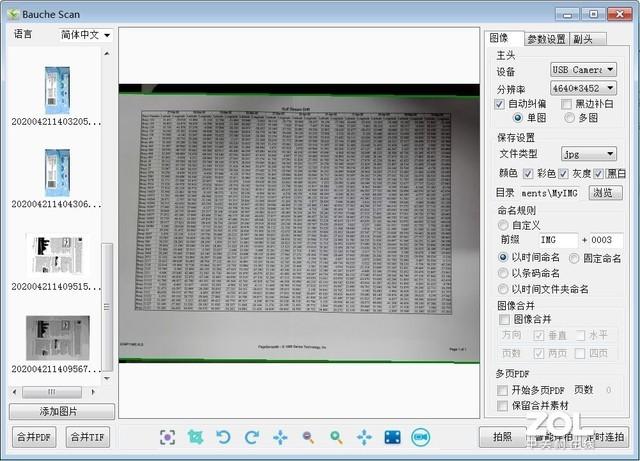This screenshot has height=461, width=640.
Task: Toggle the 黑白 checkbox
Action: pyautogui.click(x=598, y=174)
